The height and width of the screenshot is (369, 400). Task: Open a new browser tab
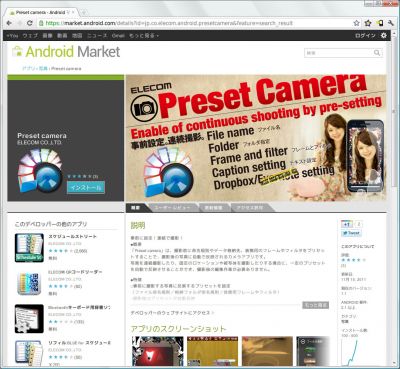[84, 12]
